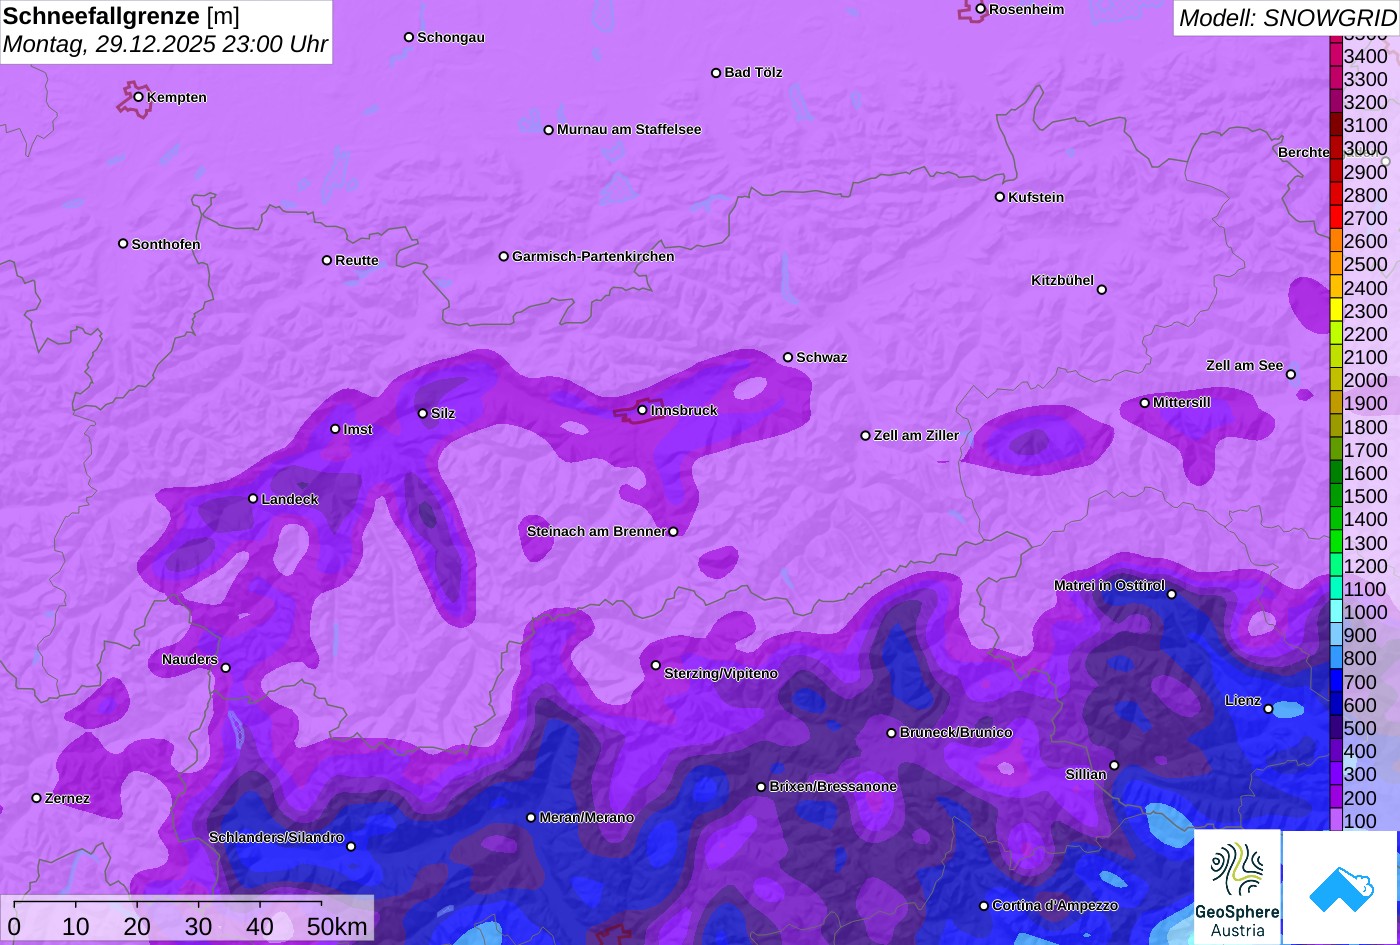The height and width of the screenshot is (945, 1400).
Task: Select the Schlanders/Silandro label
Action: pos(276,837)
